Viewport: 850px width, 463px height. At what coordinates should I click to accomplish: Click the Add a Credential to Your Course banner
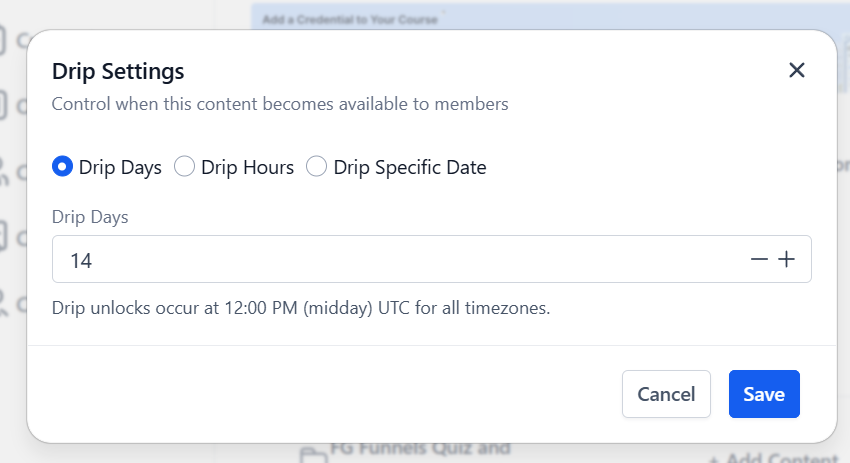coord(350,20)
